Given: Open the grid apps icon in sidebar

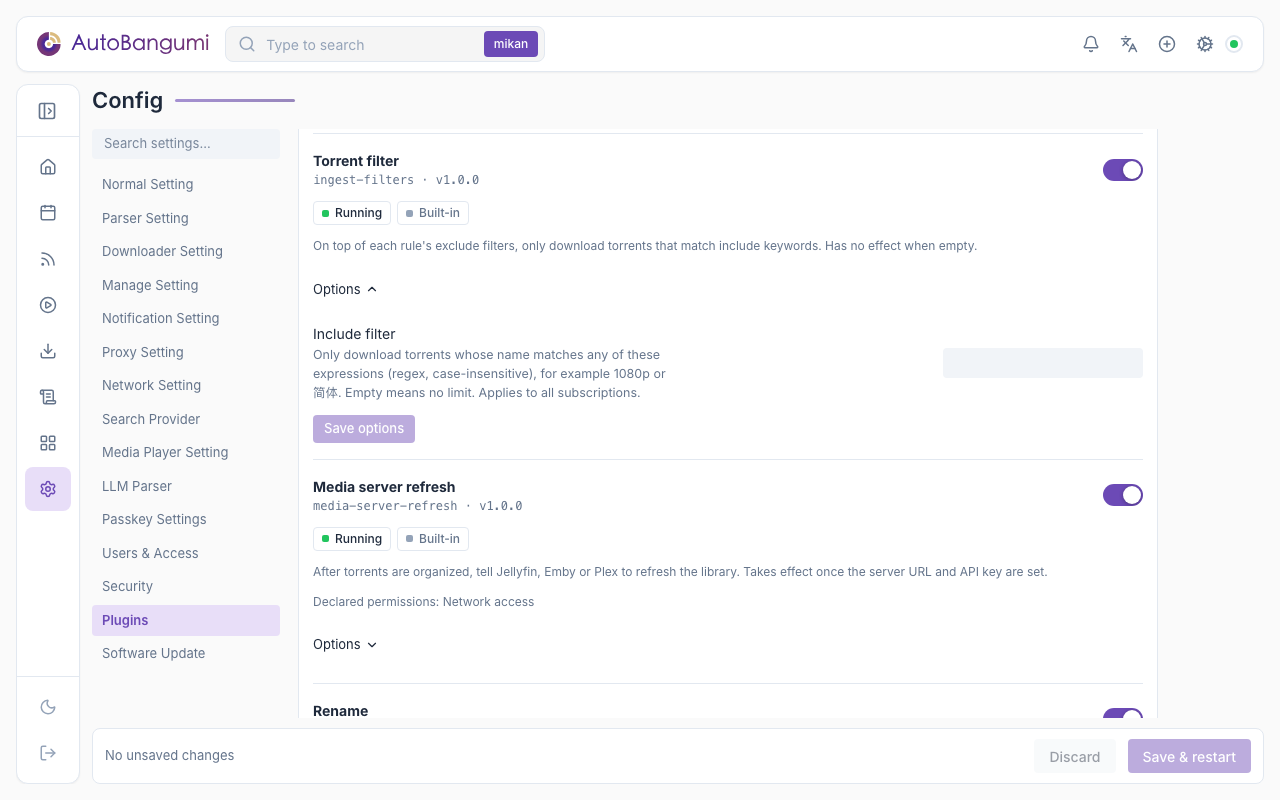Looking at the screenshot, I should [x=48, y=443].
